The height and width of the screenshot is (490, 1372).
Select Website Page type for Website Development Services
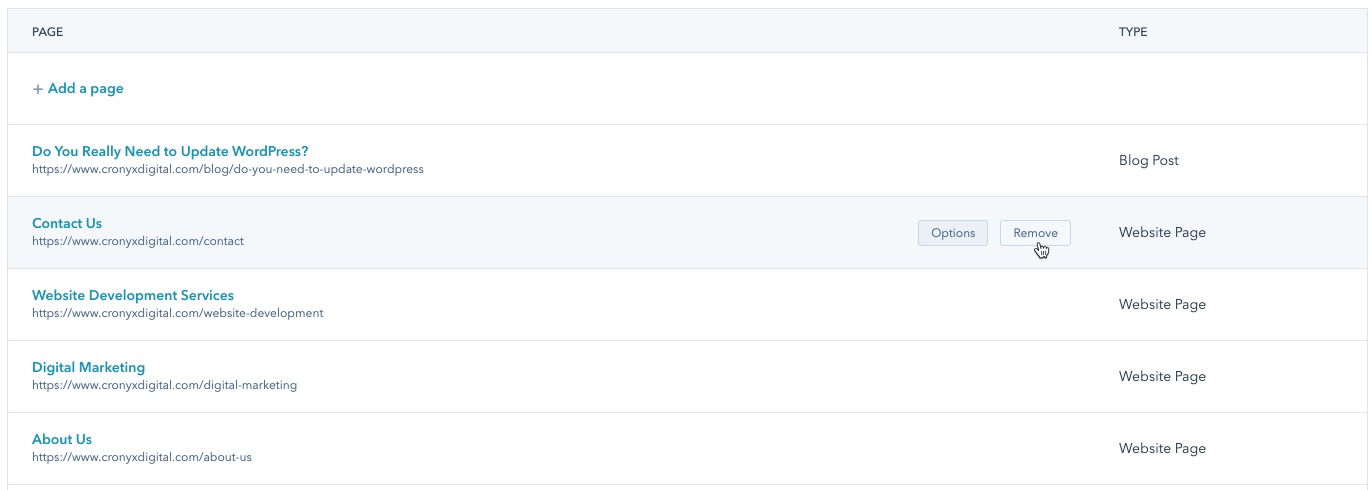point(1162,304)
